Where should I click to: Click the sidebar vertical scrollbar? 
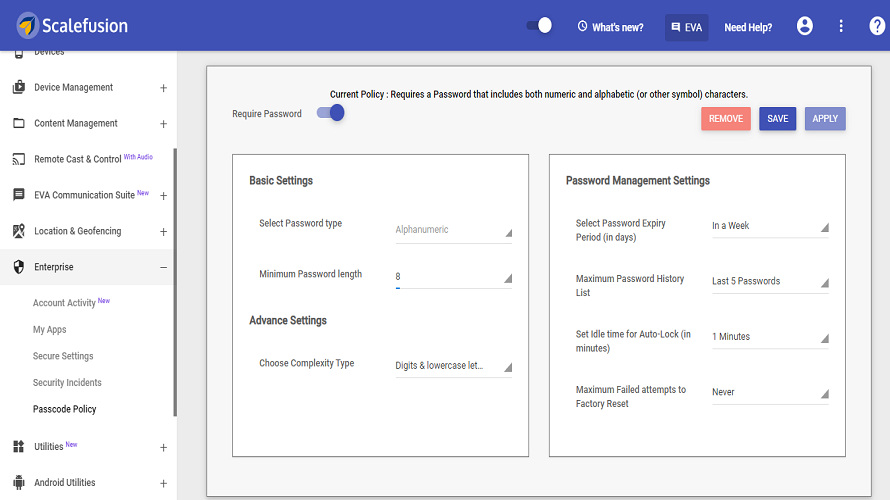(175, 280)
